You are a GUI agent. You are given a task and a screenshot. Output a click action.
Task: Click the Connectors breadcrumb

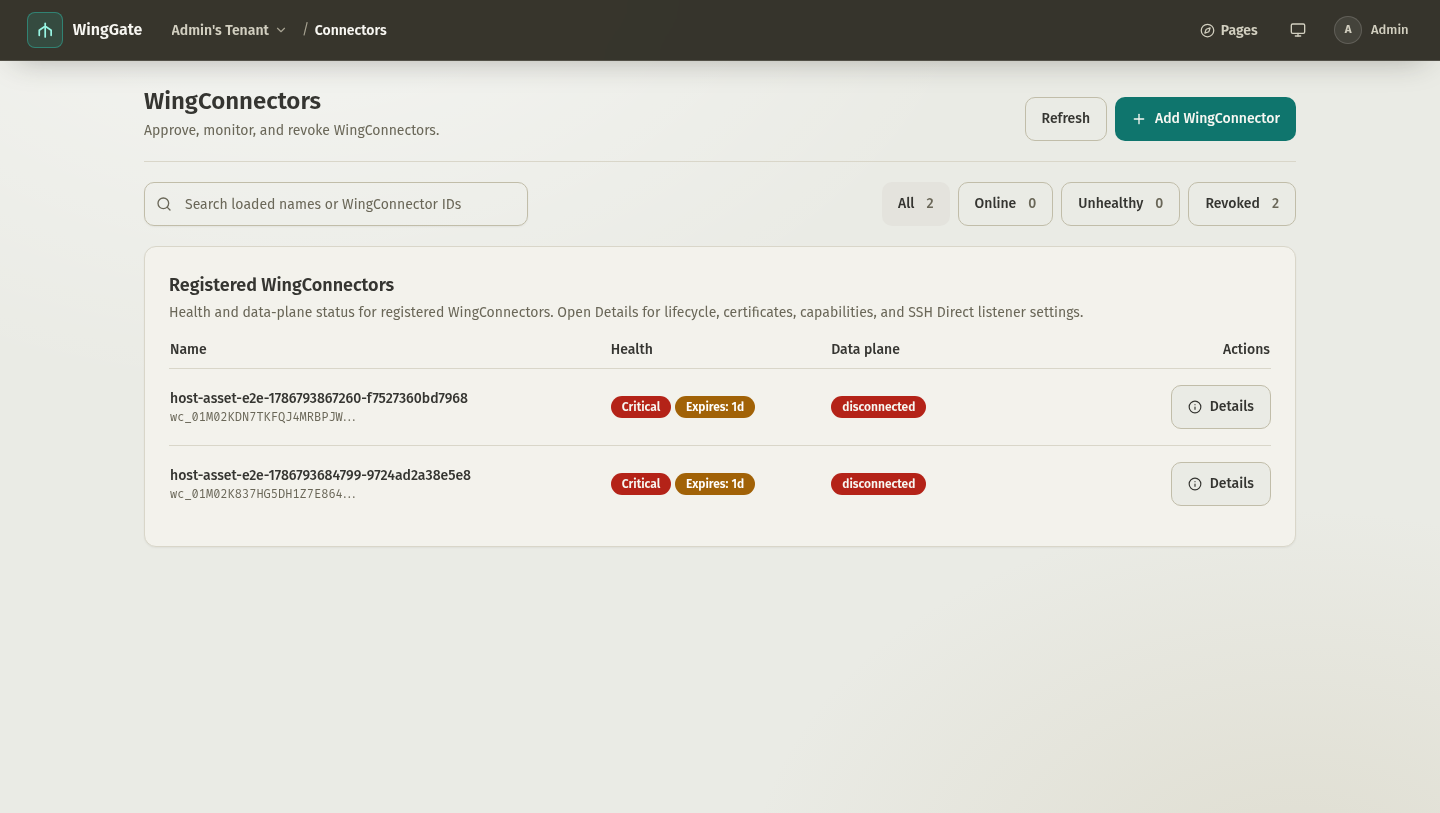350,30
